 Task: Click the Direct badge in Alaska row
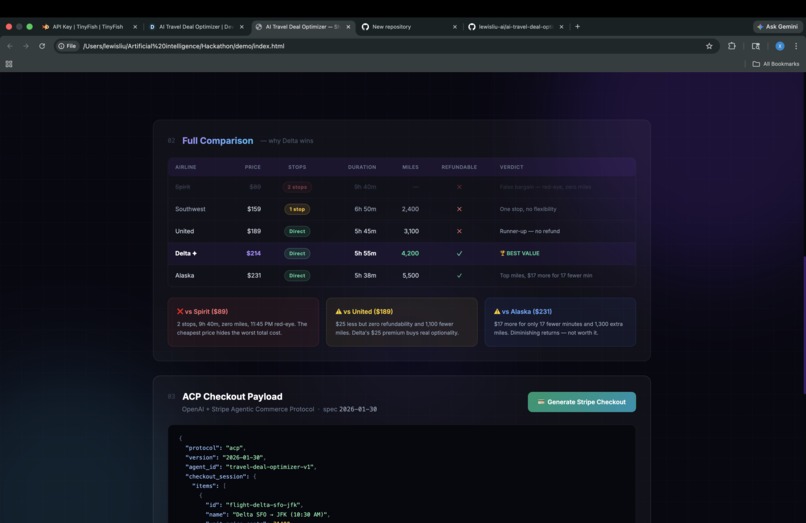point(297,276)
